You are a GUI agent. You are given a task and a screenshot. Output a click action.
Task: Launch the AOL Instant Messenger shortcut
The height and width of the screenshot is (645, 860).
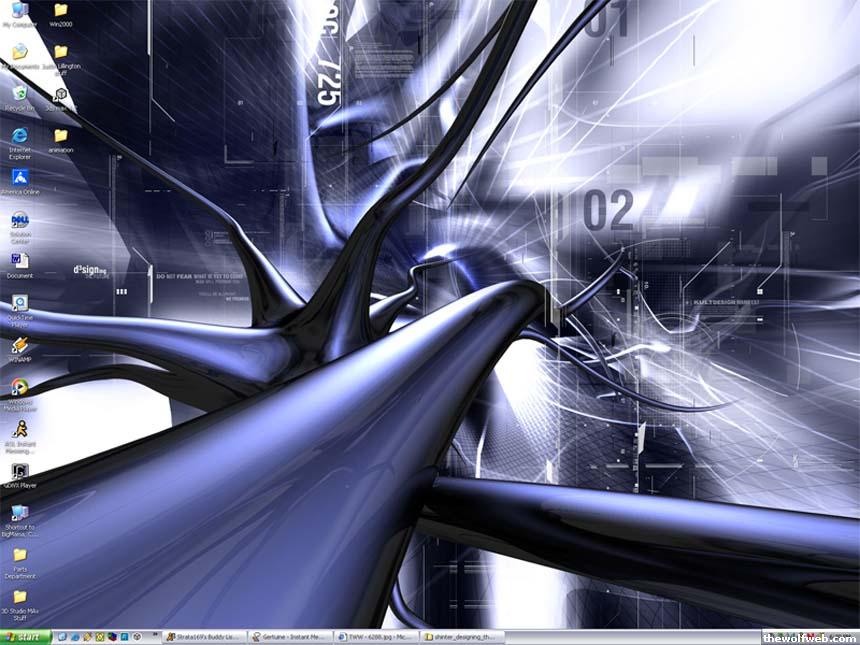19,430
